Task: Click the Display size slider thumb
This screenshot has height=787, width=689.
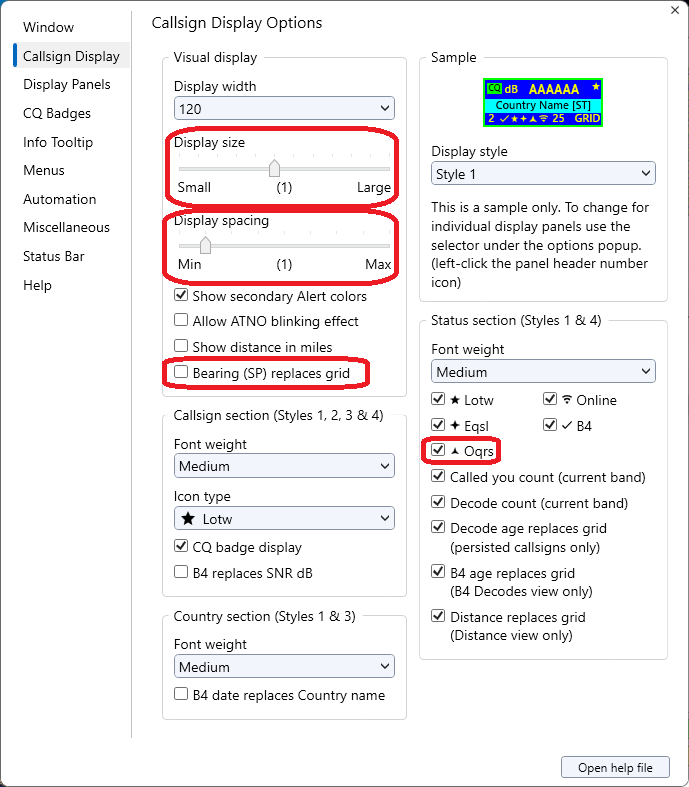Action: click(274, 169)
